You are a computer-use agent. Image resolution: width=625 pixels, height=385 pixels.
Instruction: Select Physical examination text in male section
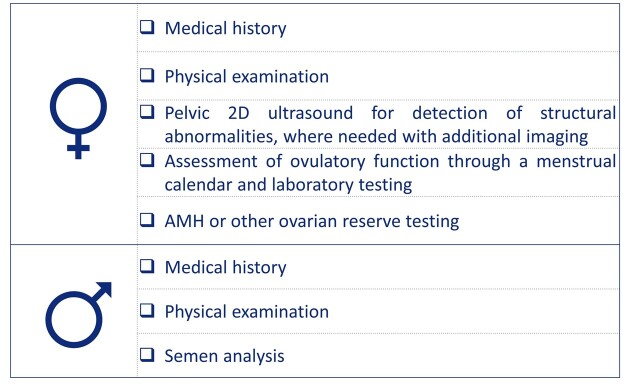pyautogui.click(x=247, y=312)
